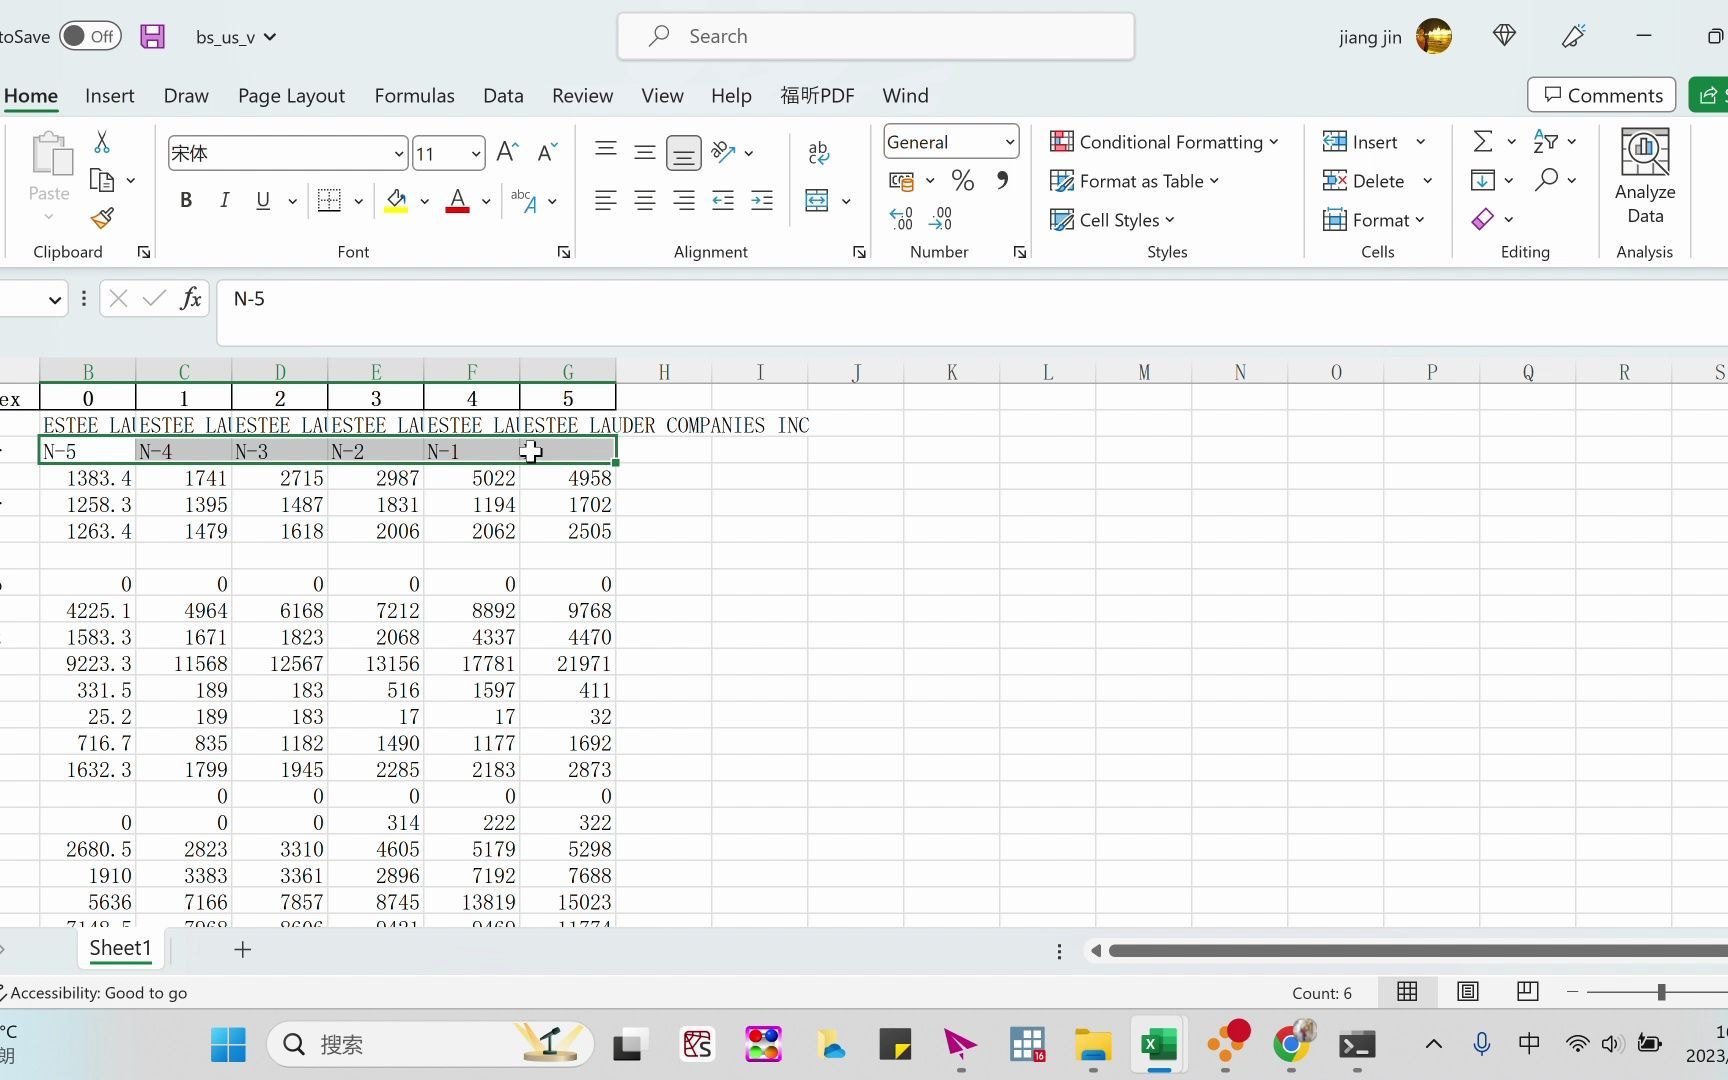Click Sort & Filter icon
1728x1080 pixels.
[x=1546, y=142]
